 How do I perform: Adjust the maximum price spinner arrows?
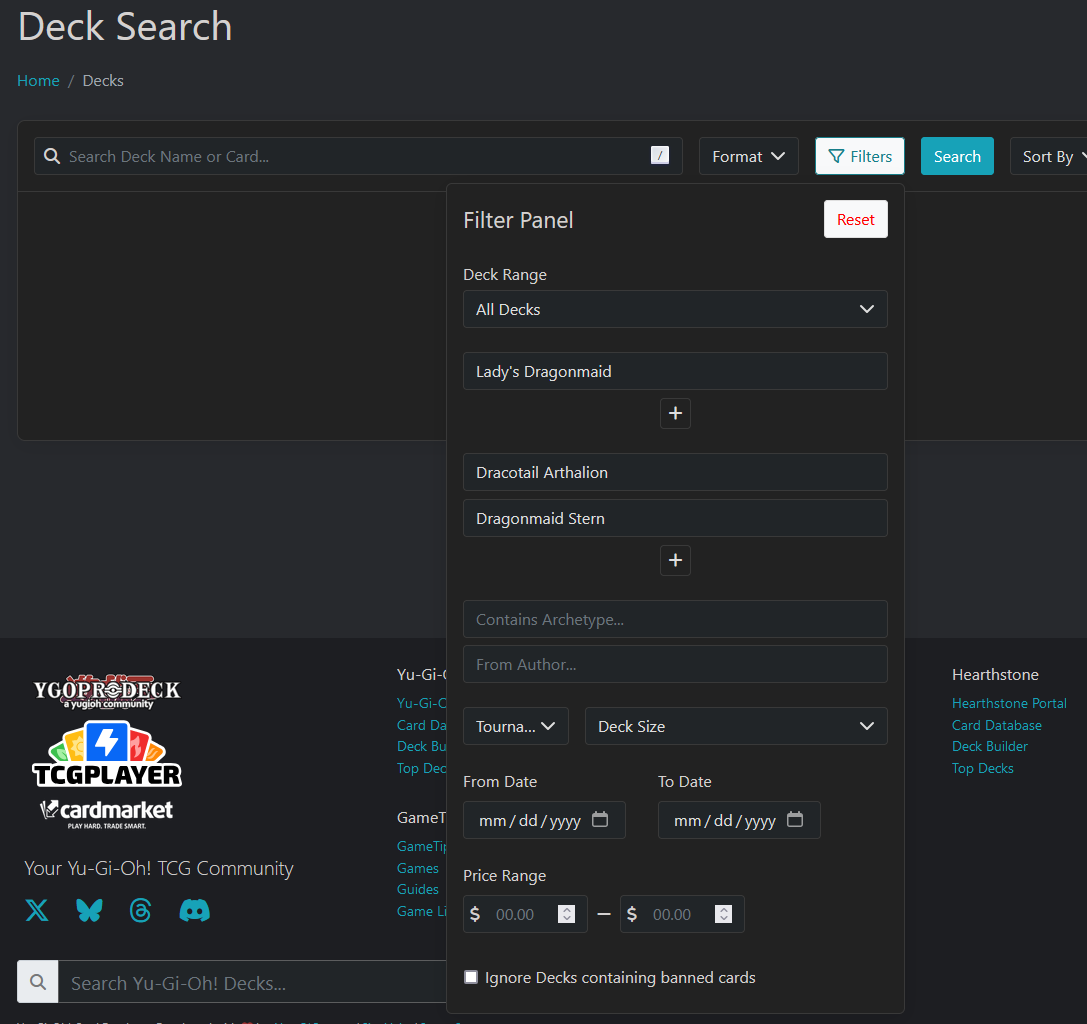[x=723, y=914]
